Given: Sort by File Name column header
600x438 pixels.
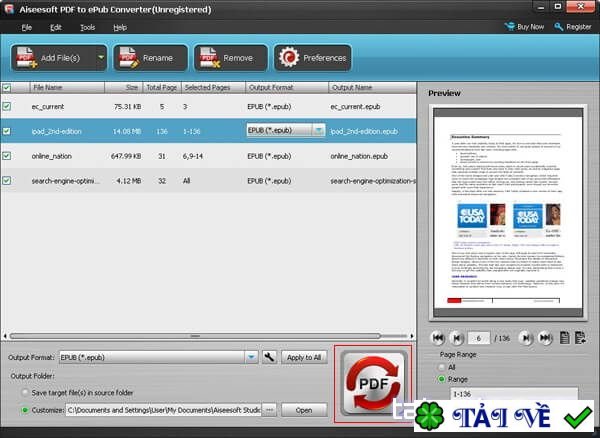Looking at the screenshot, I should (67, 88).
